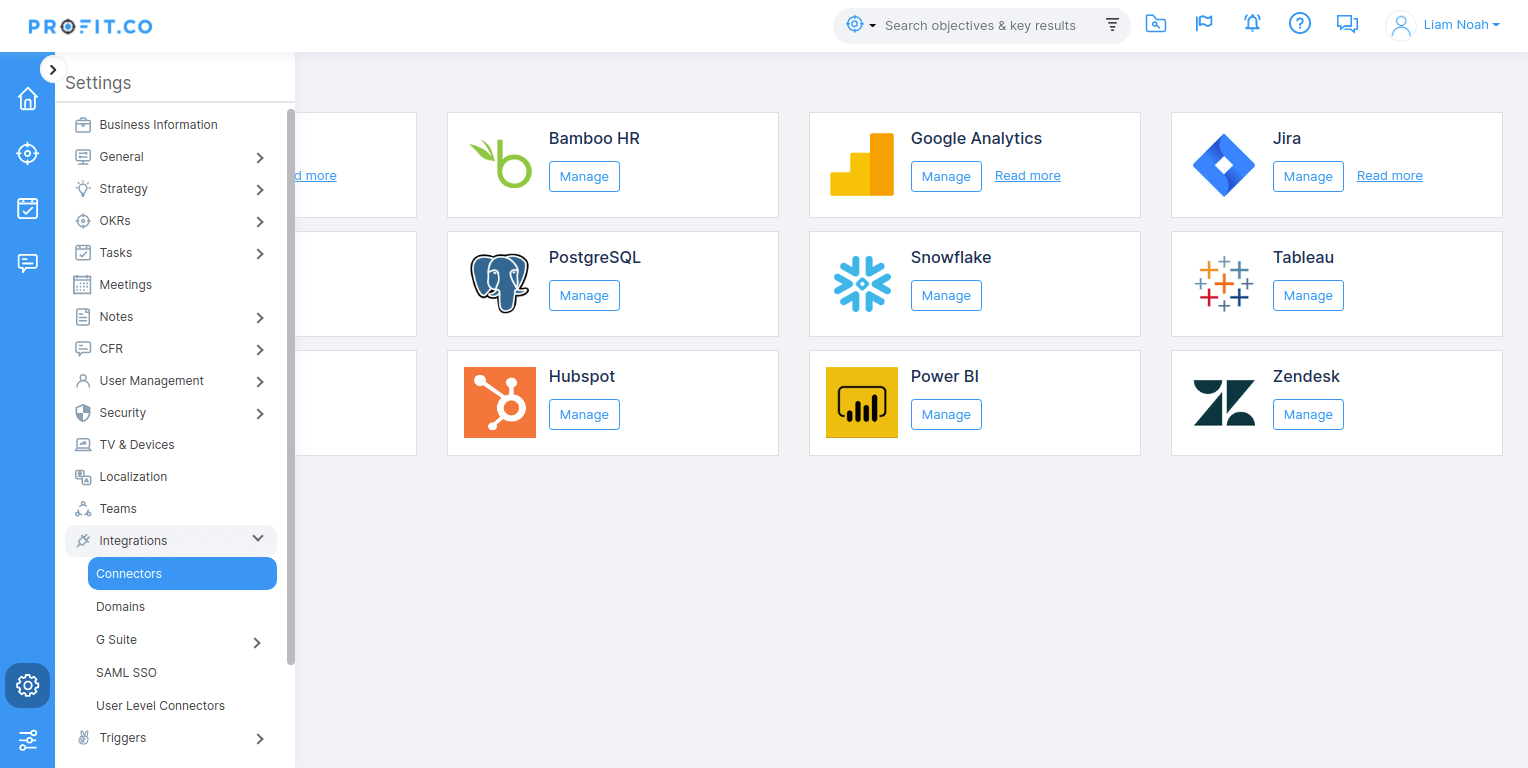Image resolution: width=1528 pixels, height=768 pixels.
Task: Read more about Google Analytics
Action: coord(1028,176)
